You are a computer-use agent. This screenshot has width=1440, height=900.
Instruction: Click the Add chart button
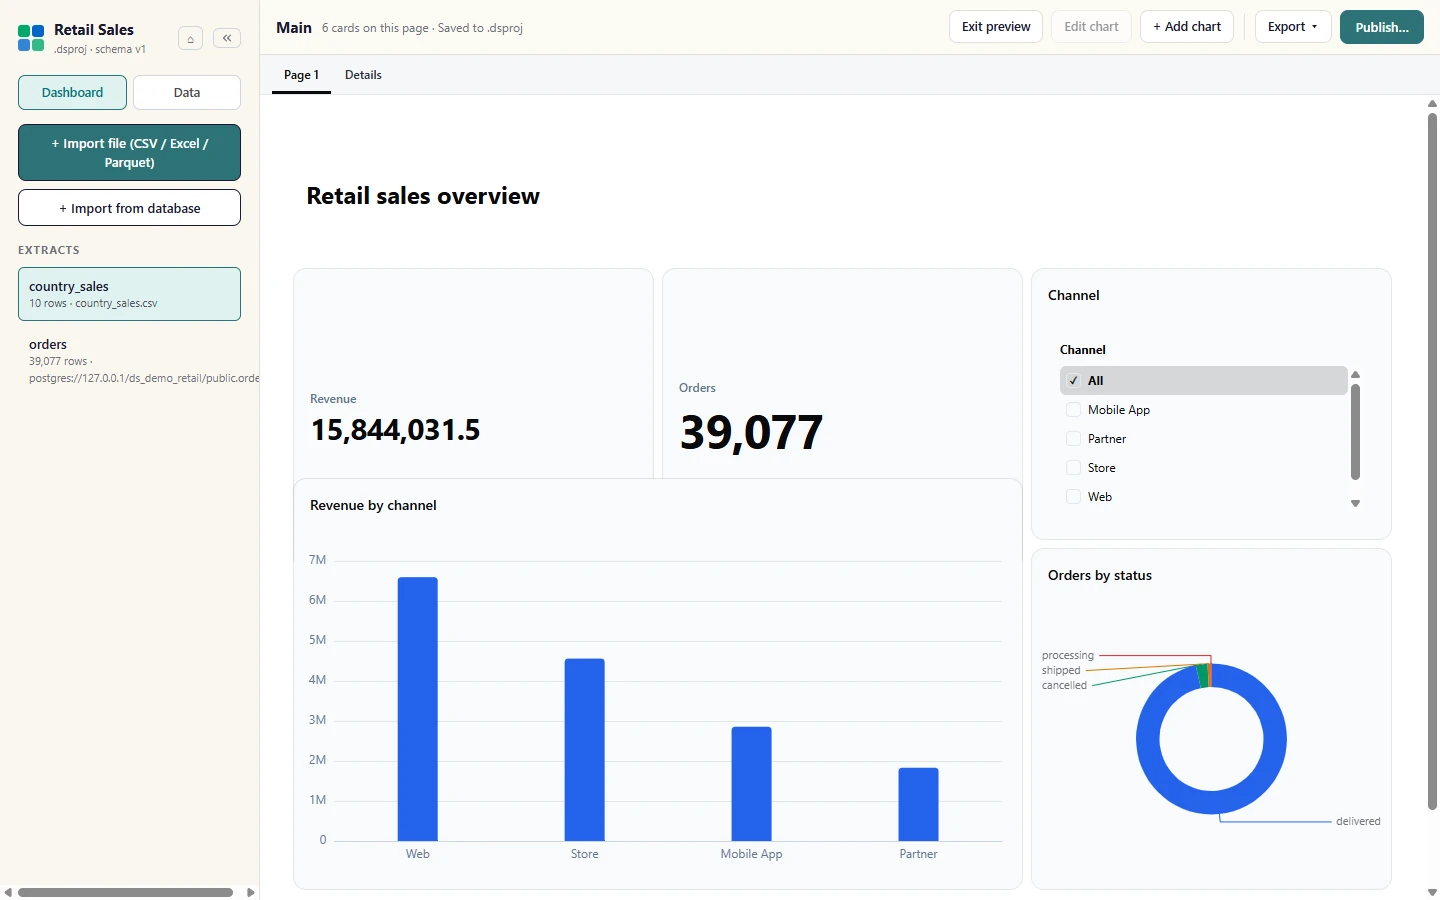pos(1187,27)
